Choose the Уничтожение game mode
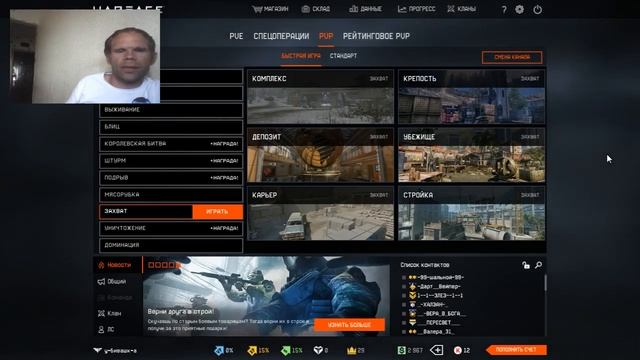Viewport: 640px width, 360px height. 171,229
